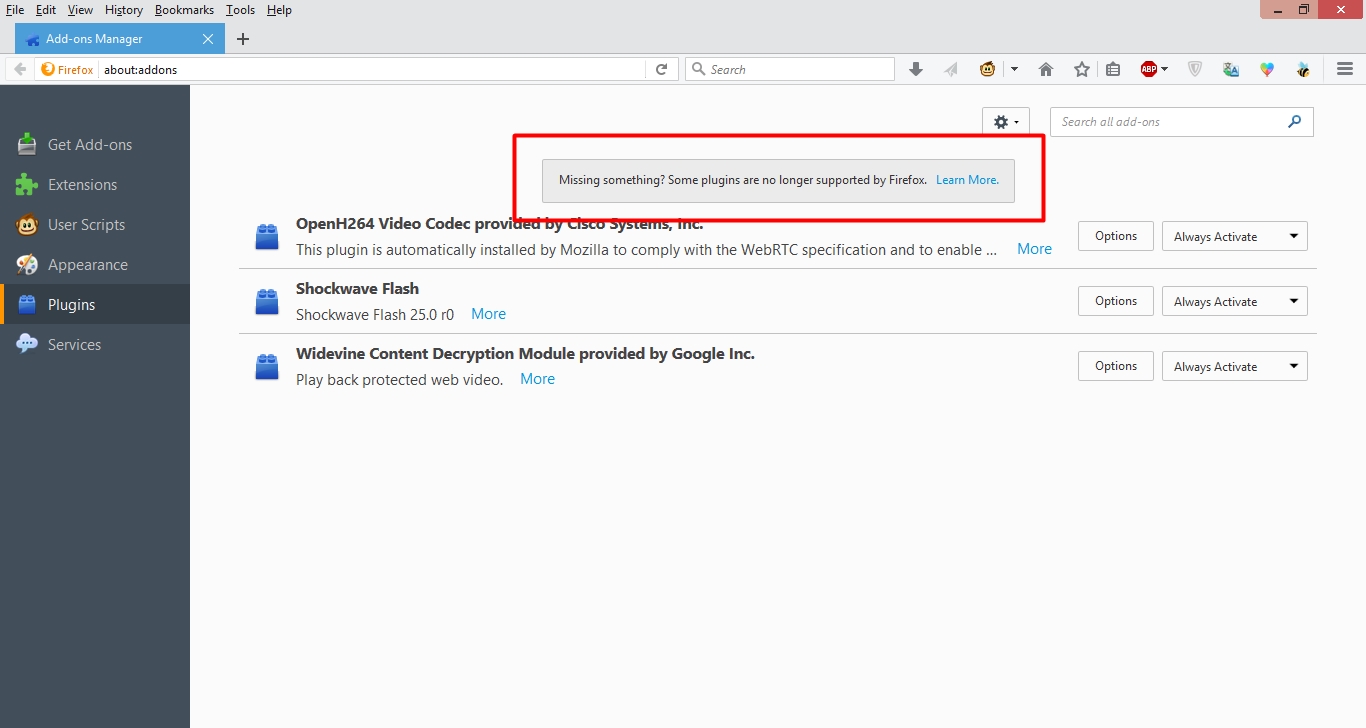Switch to User Scripts category

point(86,225)
